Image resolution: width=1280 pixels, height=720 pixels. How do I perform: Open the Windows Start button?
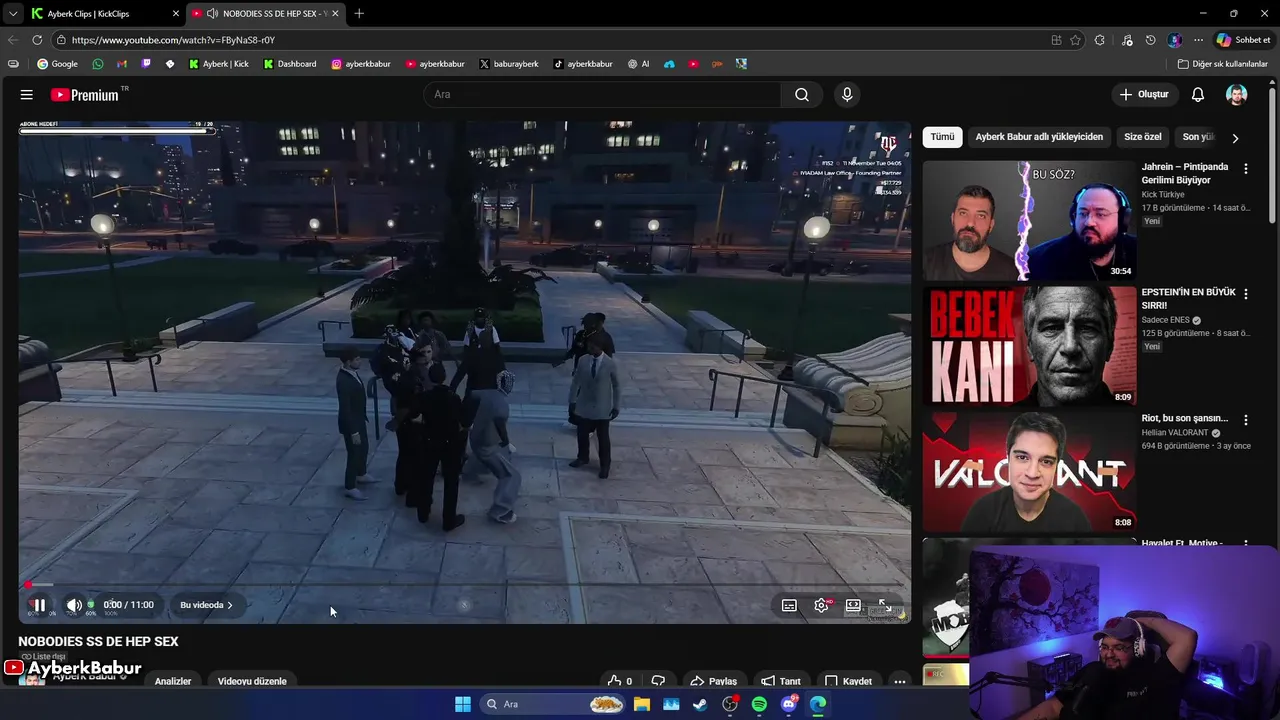463,704
